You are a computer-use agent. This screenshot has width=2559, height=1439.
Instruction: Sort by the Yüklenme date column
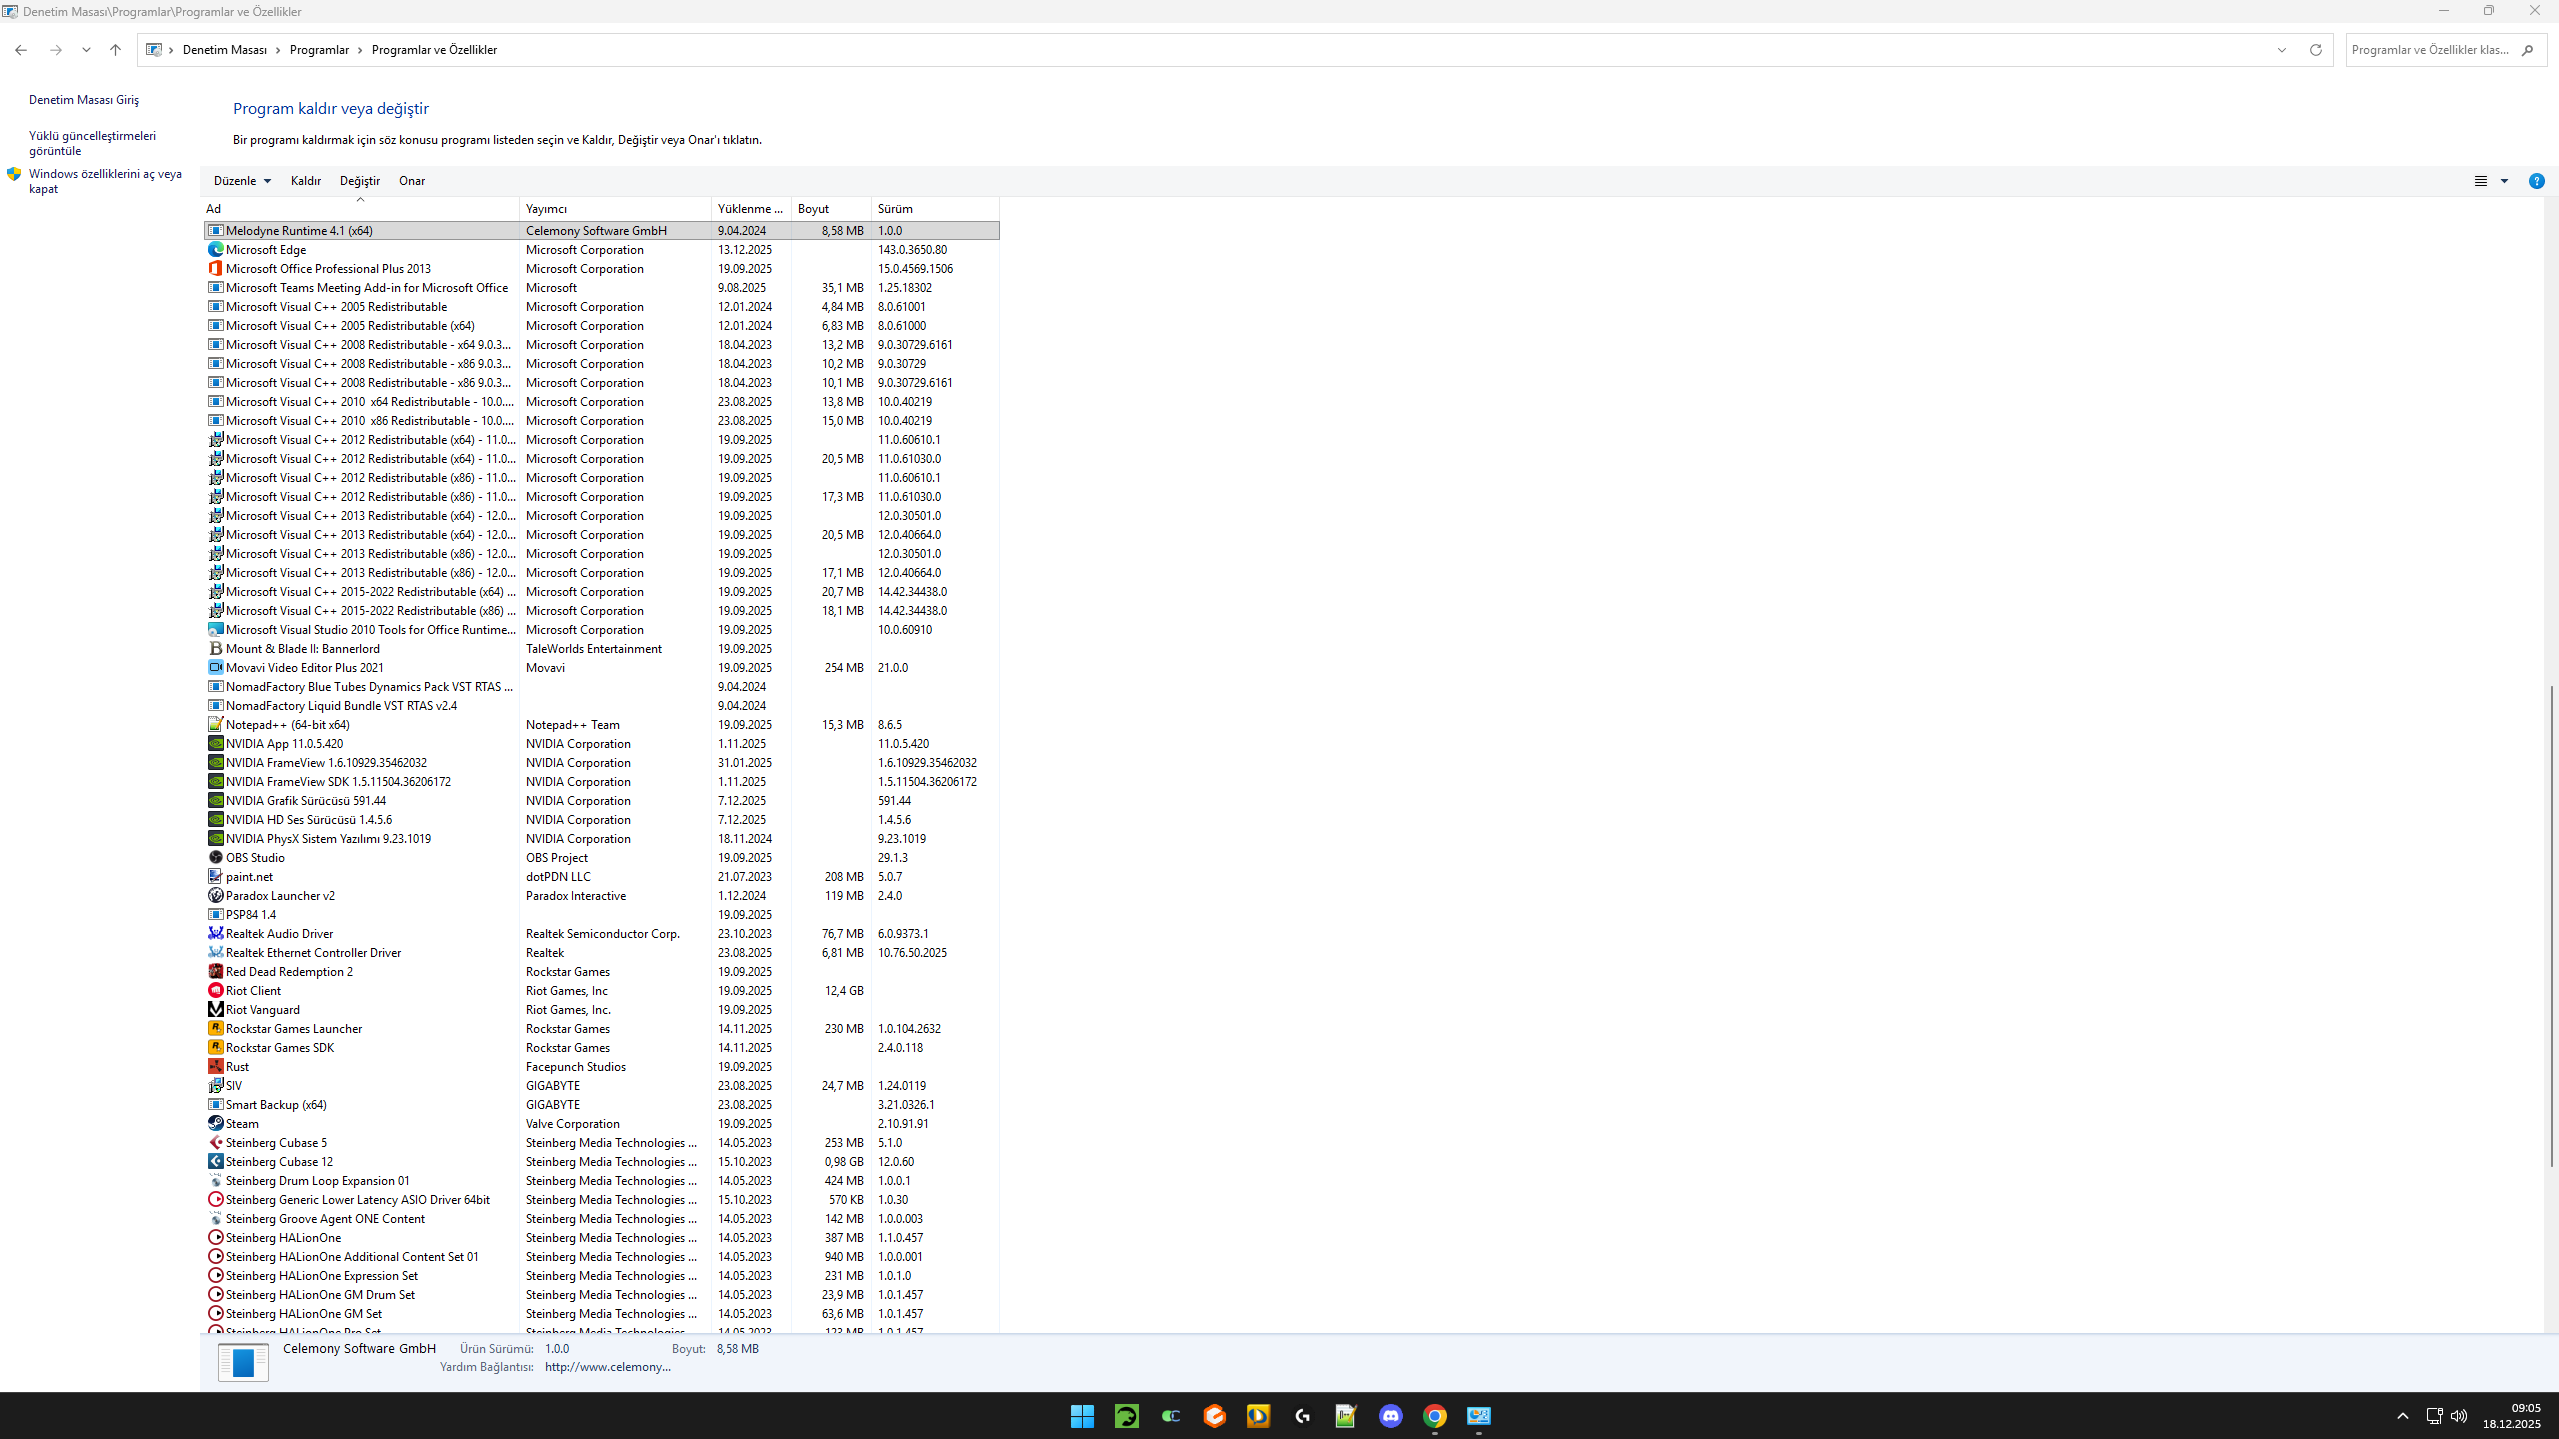(751, 209)
